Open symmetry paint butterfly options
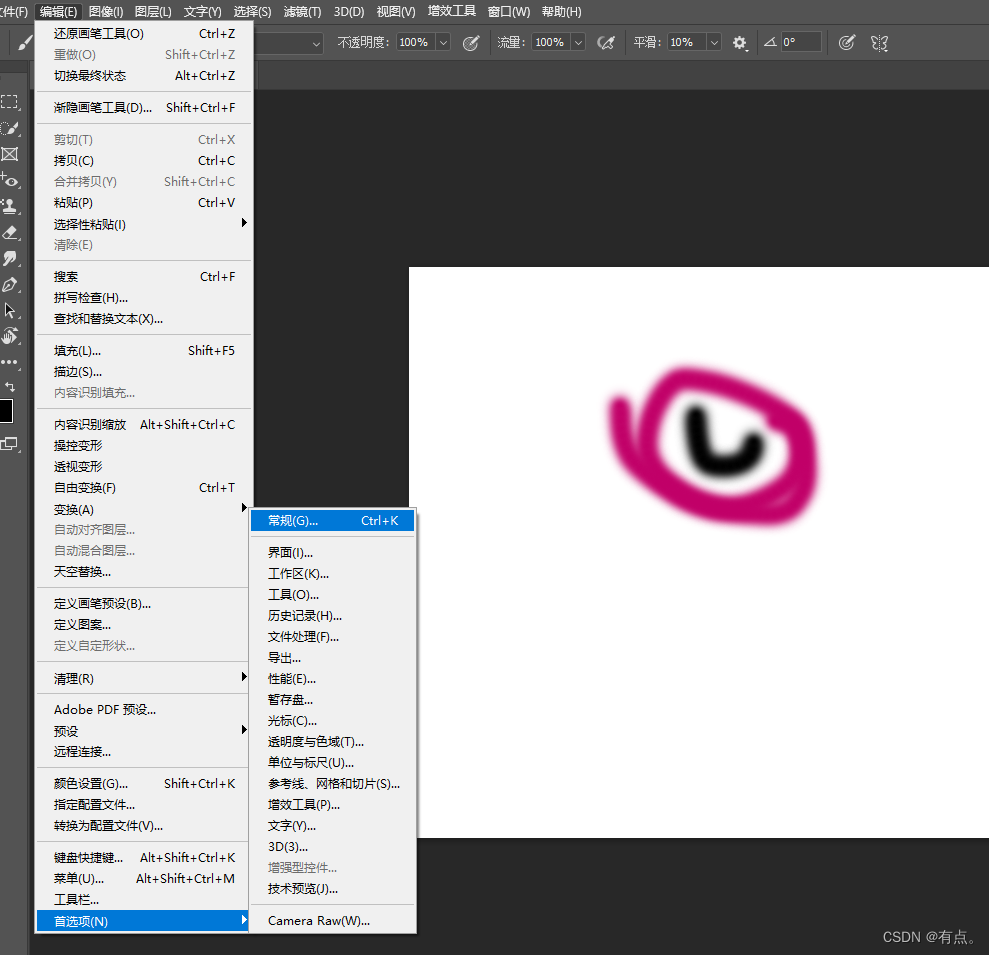Viewport: 989px width, 955px height. tap(879, 43)
